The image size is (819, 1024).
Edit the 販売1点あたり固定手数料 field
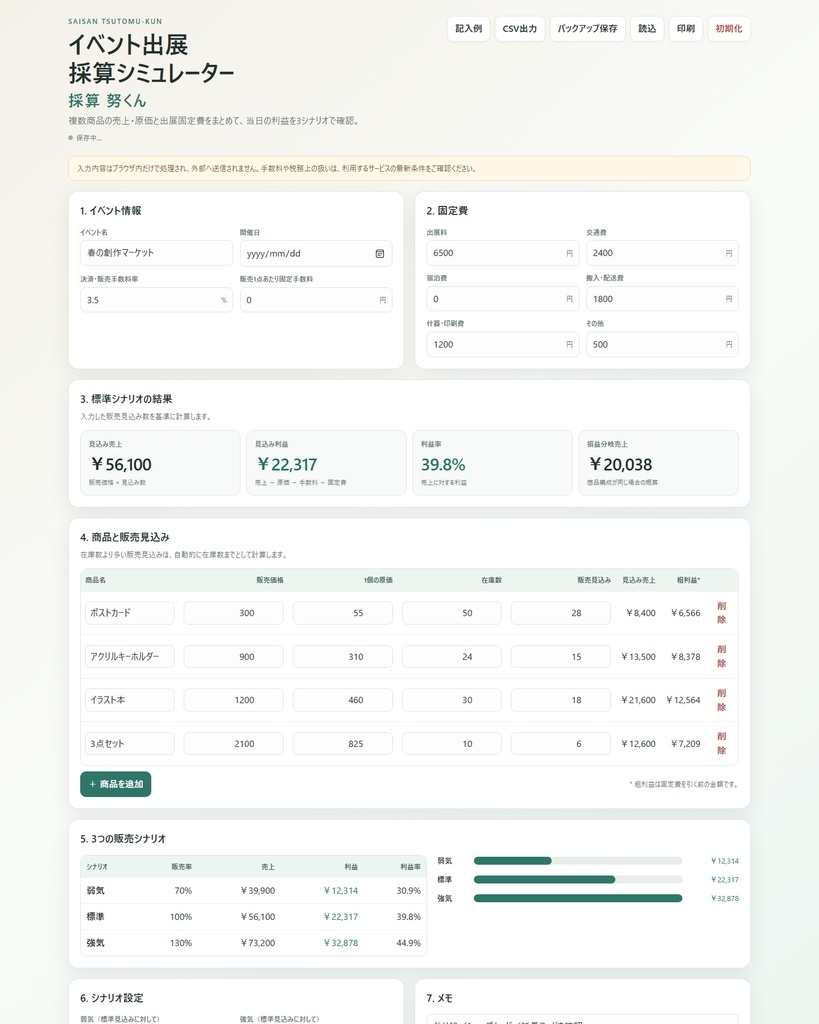pyautogui.click(x=316, y=300)
